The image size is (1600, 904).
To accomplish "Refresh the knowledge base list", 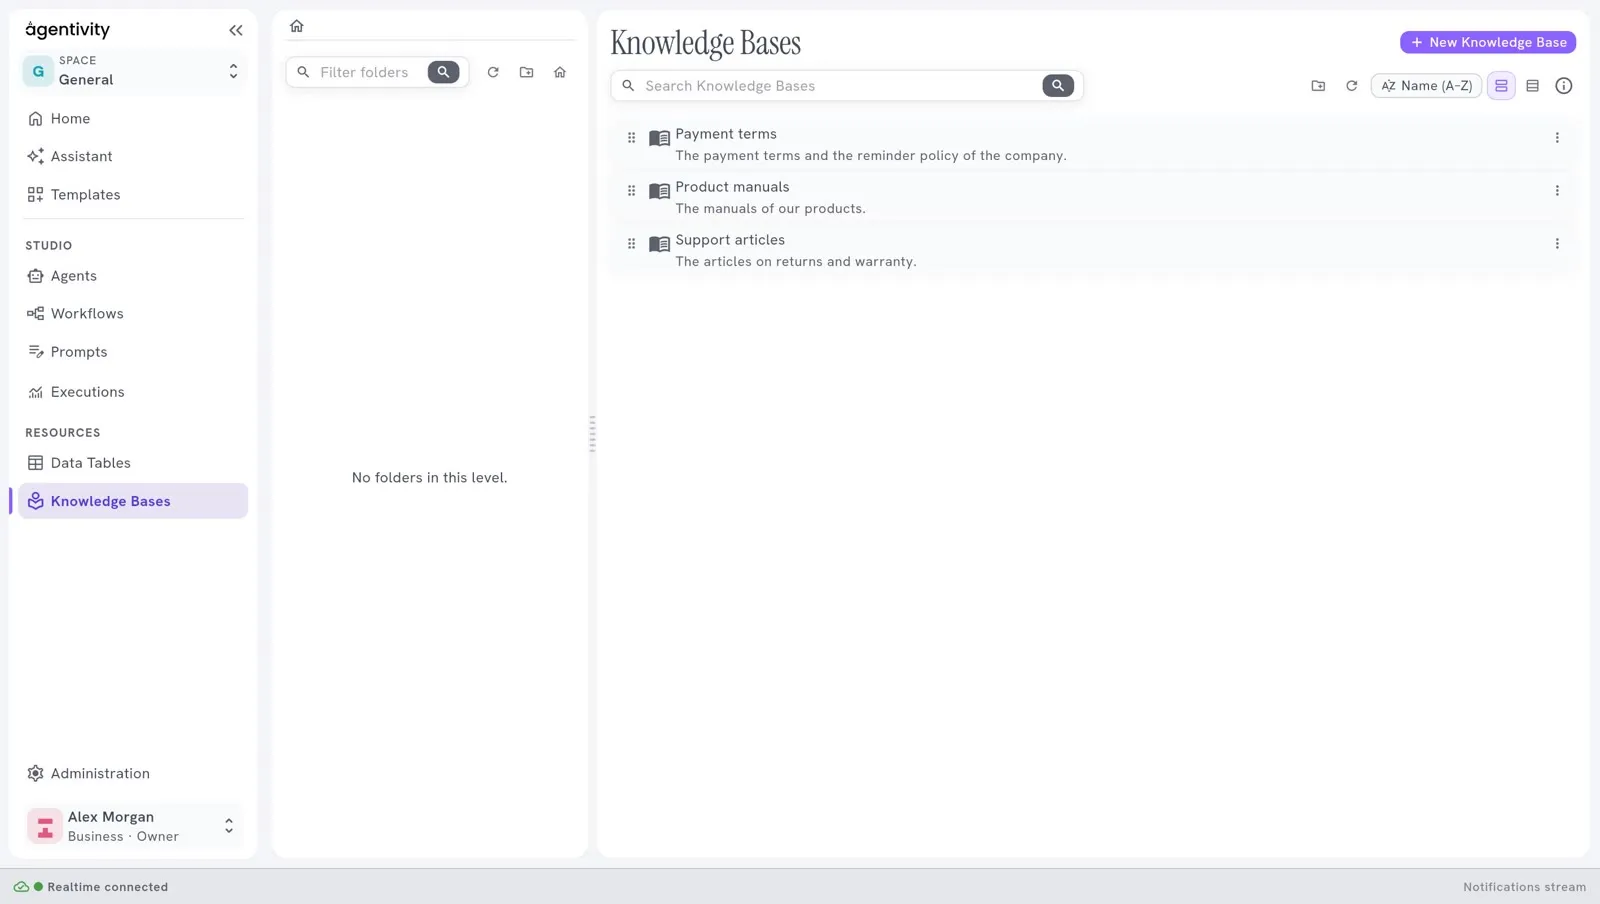I will [1351, 86].
